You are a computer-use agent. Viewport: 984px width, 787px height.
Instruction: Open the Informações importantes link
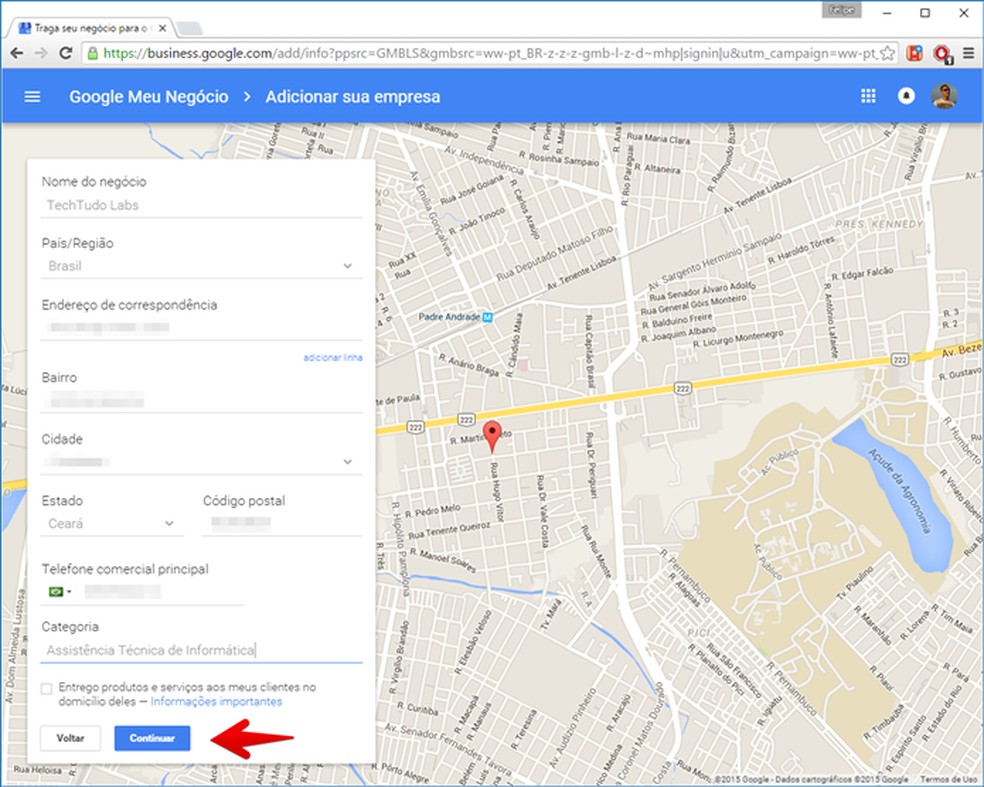pos(216,702)
